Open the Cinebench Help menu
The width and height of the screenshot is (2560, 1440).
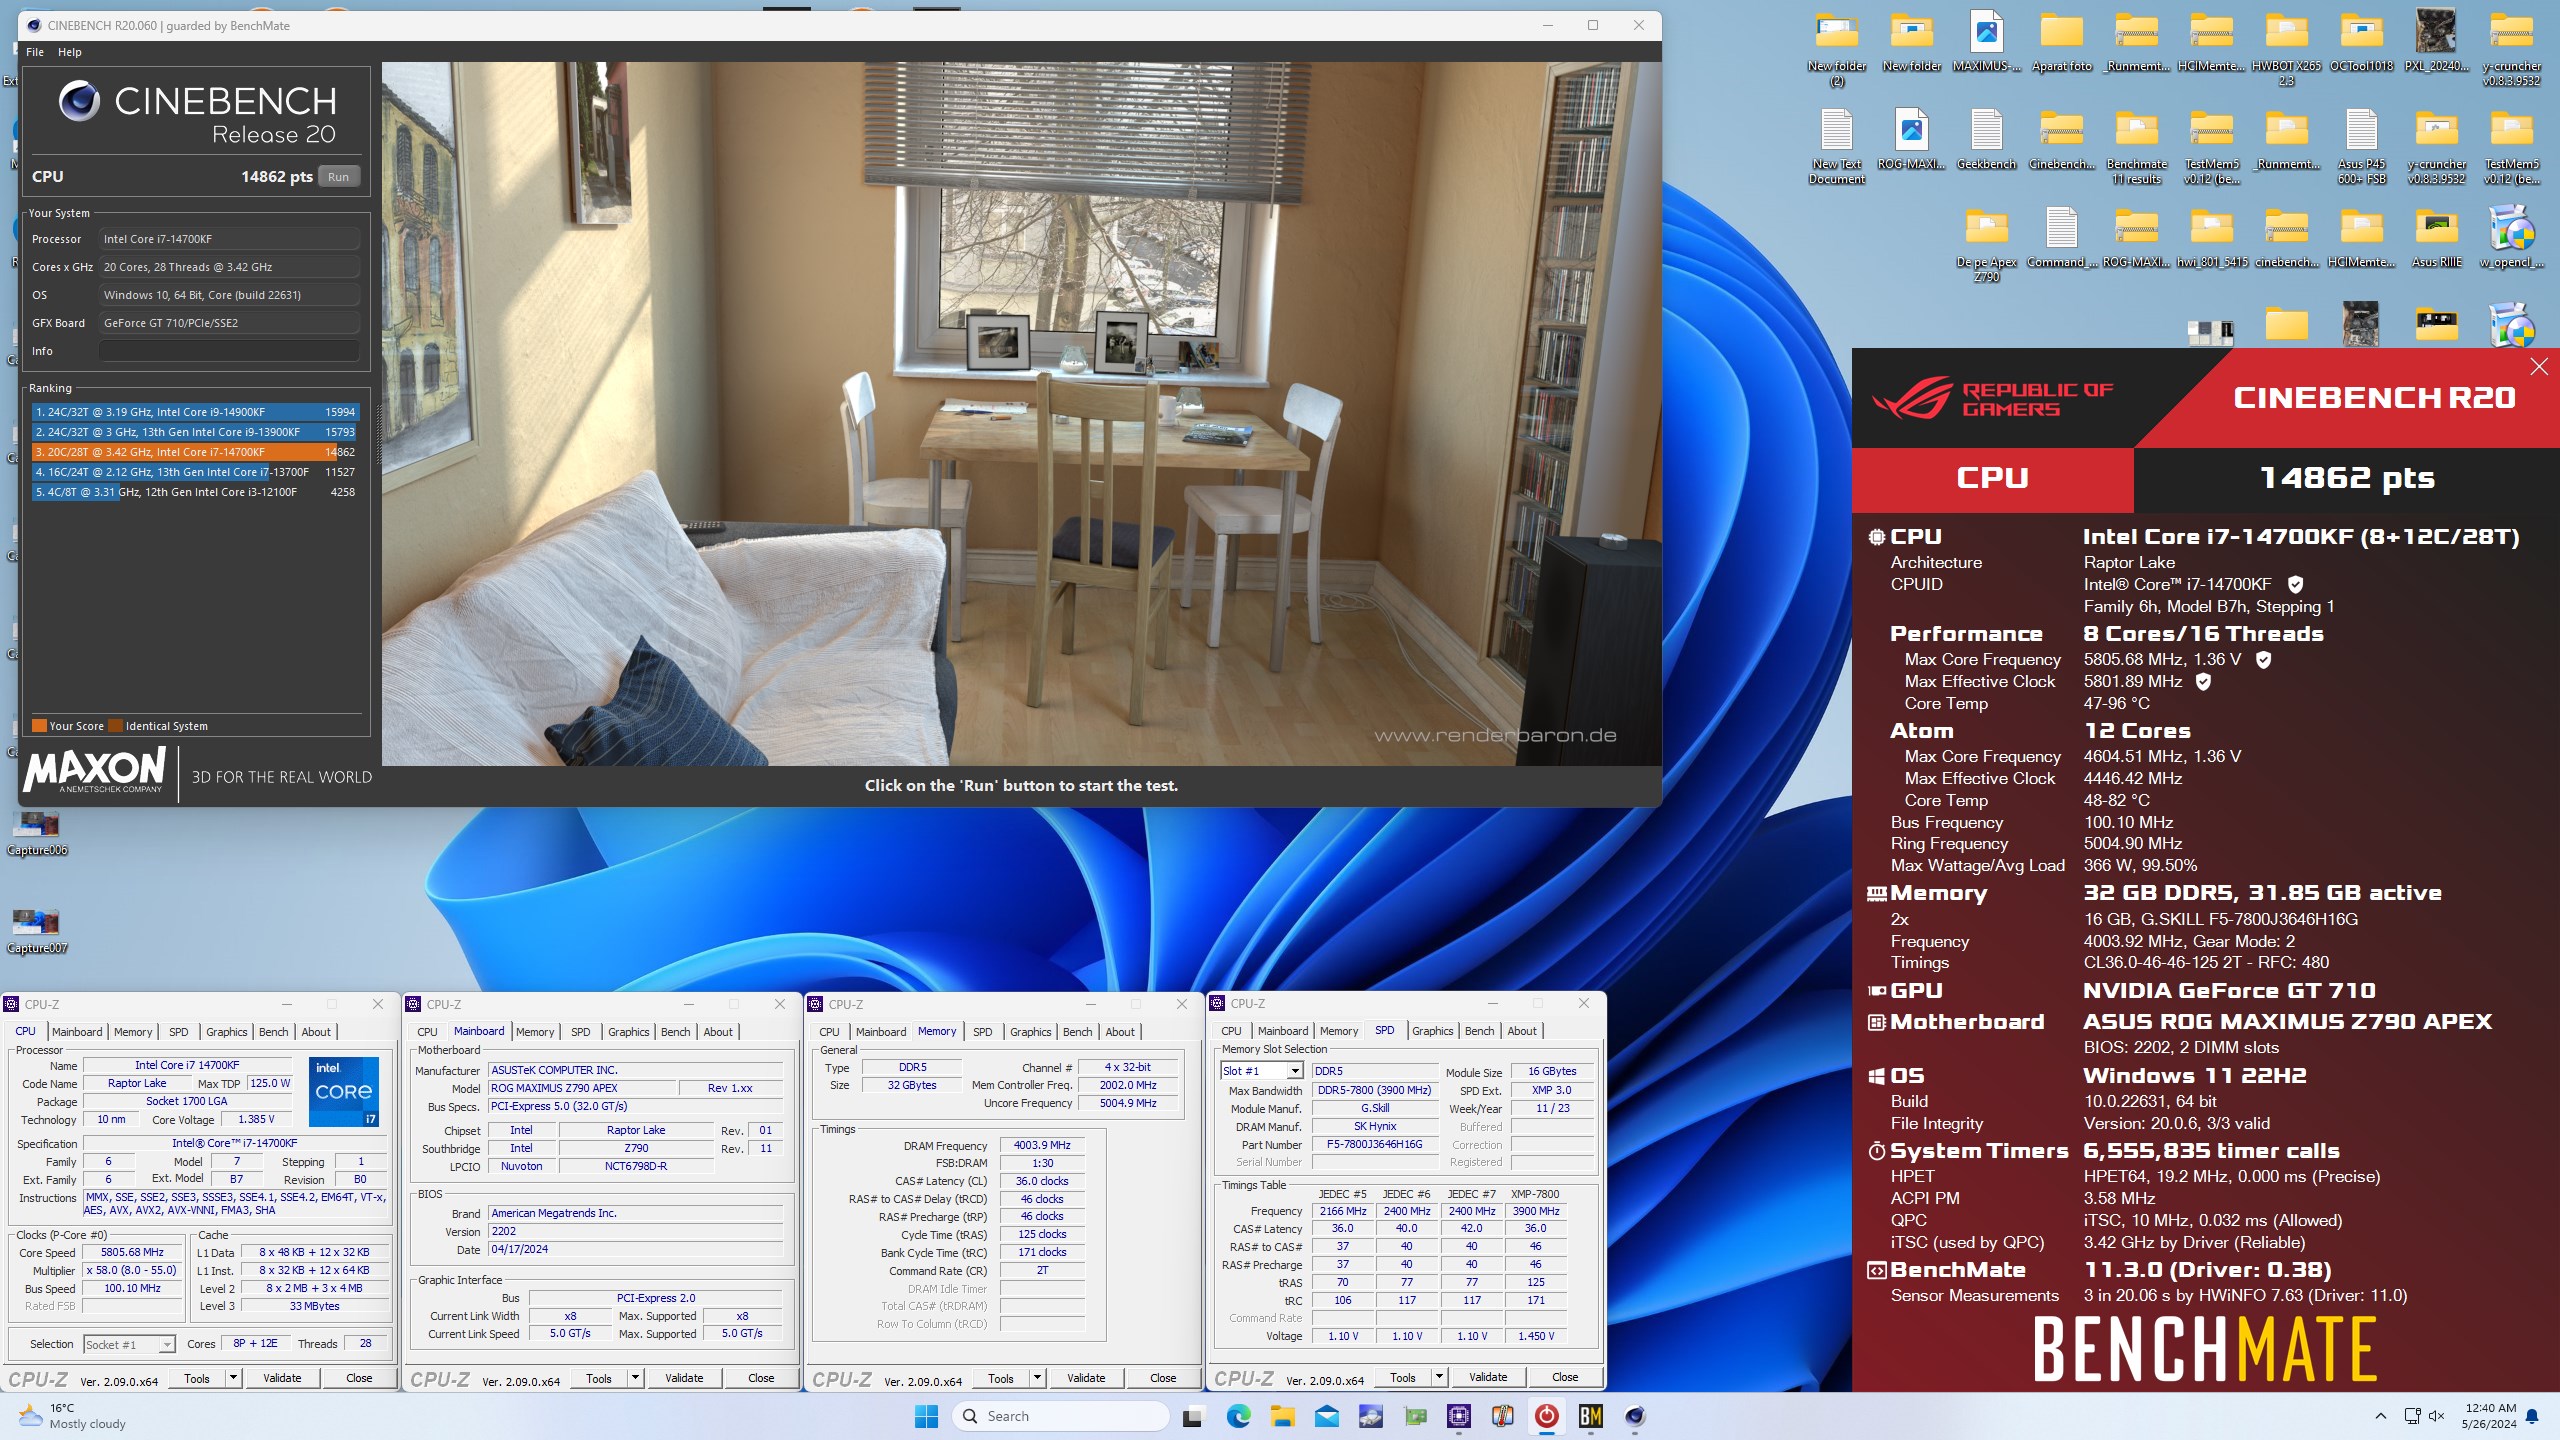[x=70, y=52]
